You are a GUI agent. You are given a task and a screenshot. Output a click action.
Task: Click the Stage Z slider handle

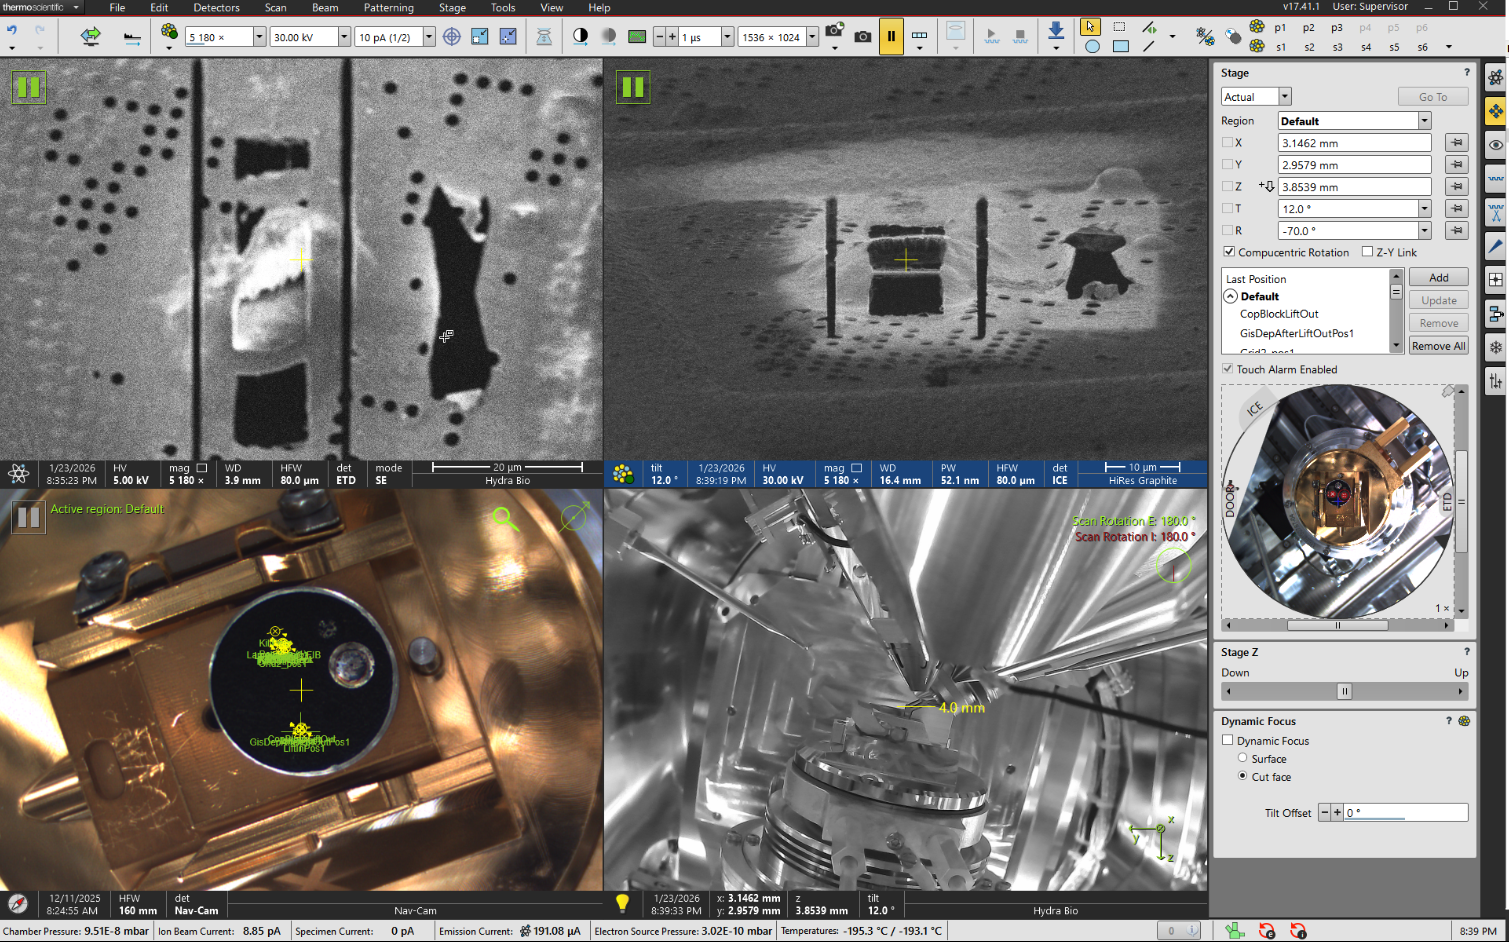click(x=1344, y=691)
